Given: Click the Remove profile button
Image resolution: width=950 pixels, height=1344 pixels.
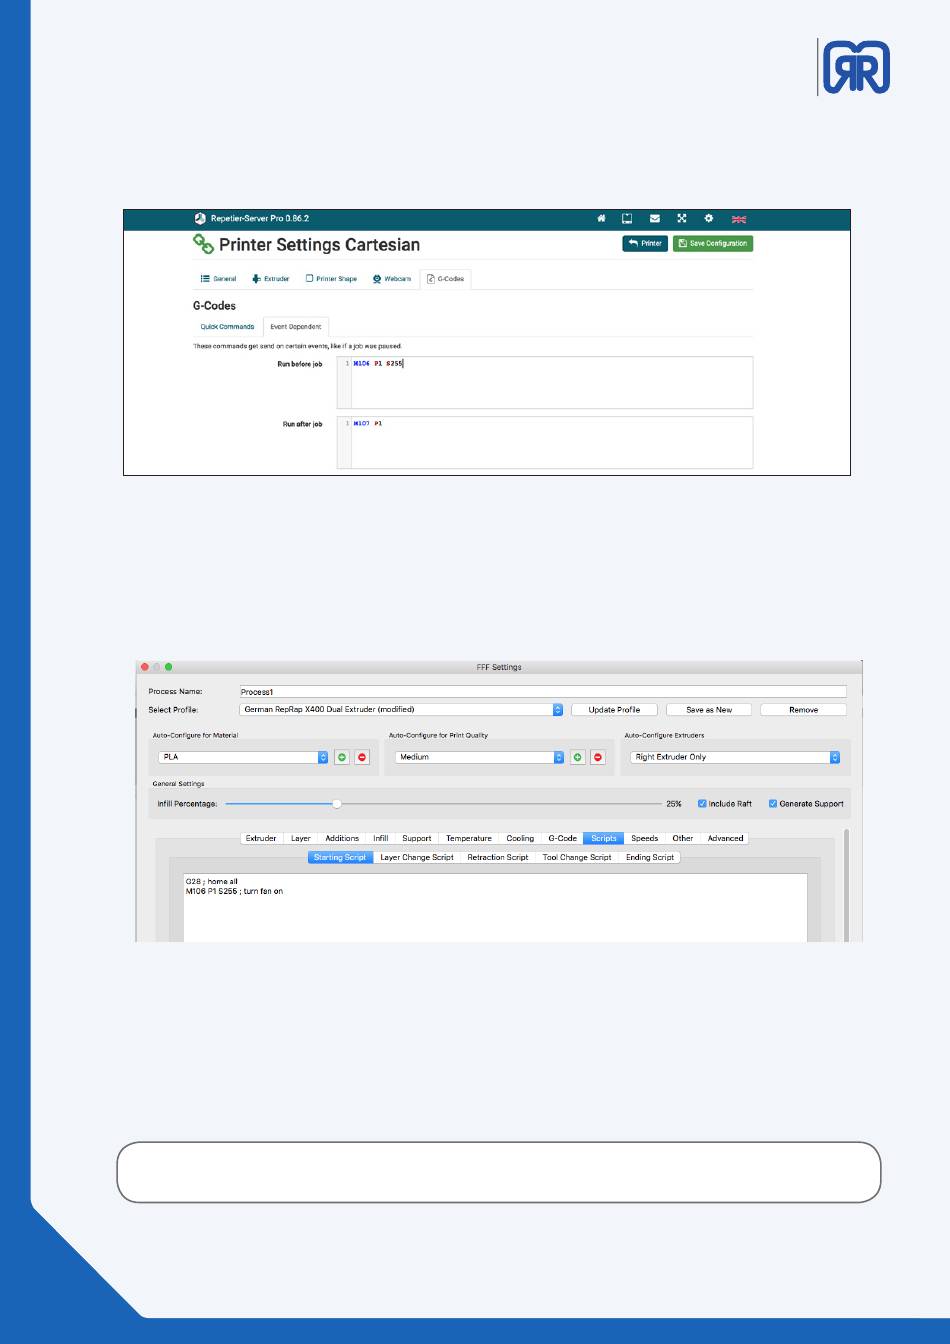Looking at the screenshot, I should [803, 710].
